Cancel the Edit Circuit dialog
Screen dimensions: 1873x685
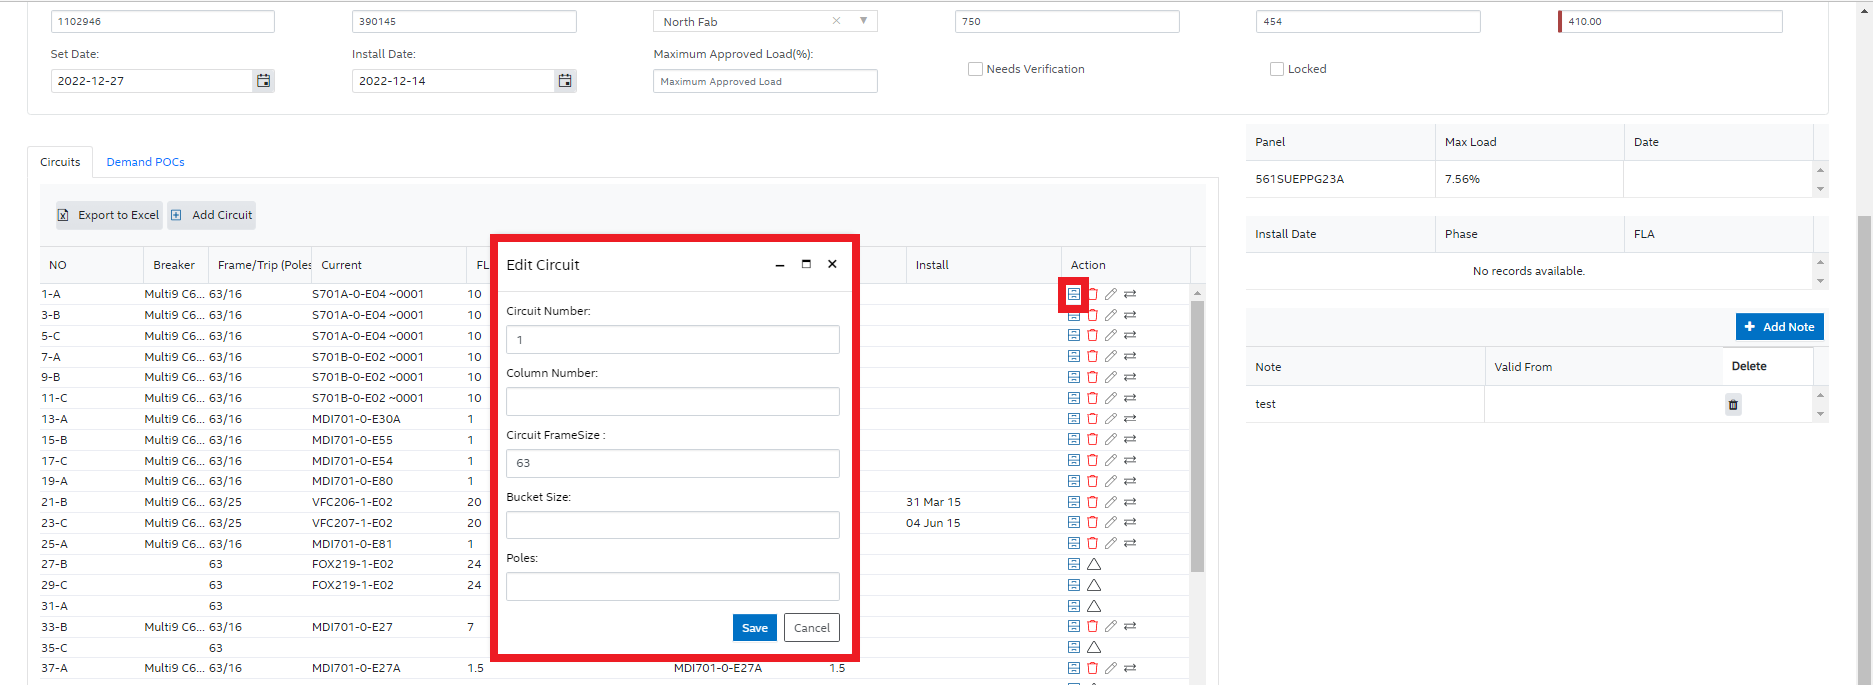(x=811, y=628)
